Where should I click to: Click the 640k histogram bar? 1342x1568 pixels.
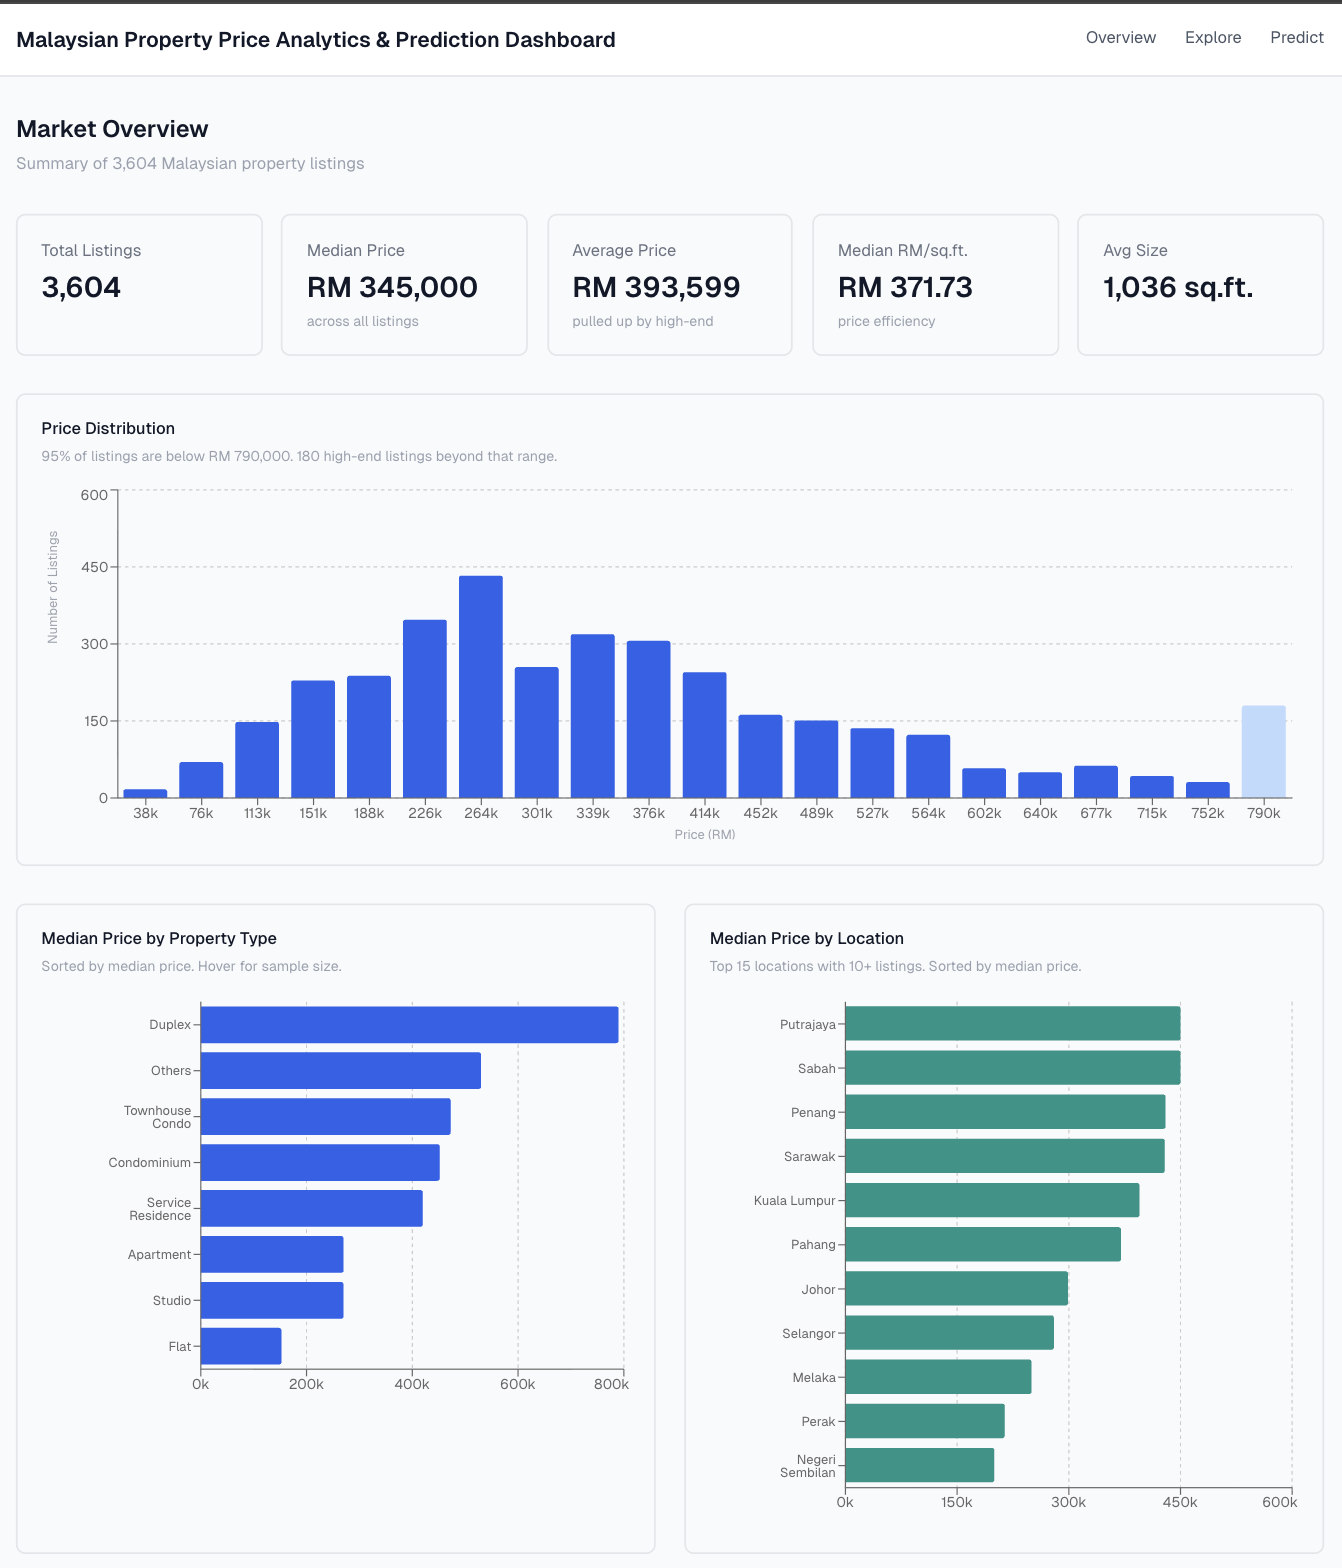click(x=1040, y=785)
